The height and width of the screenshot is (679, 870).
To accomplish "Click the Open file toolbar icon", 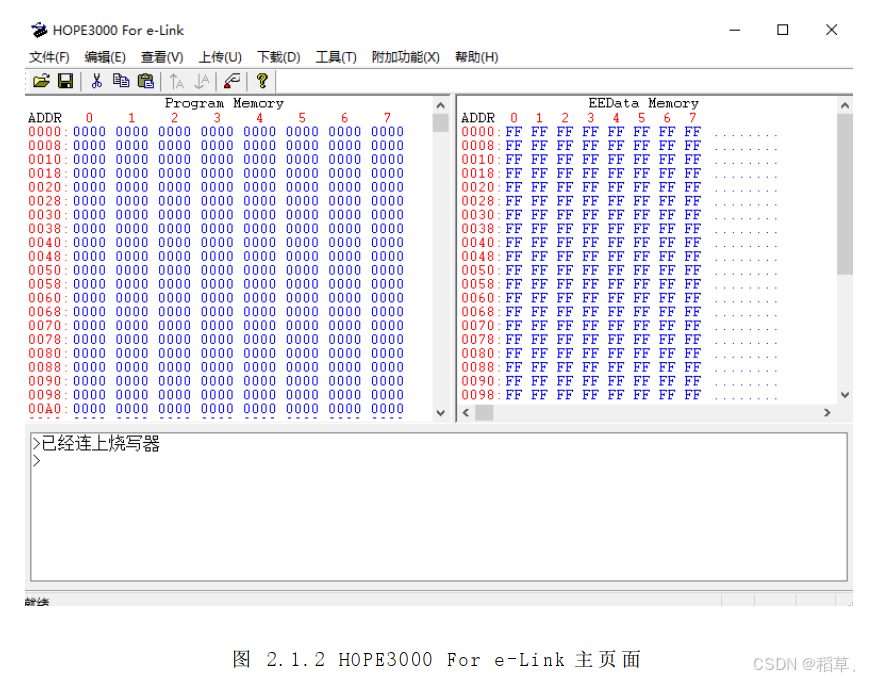I will (x=41, y=81).
